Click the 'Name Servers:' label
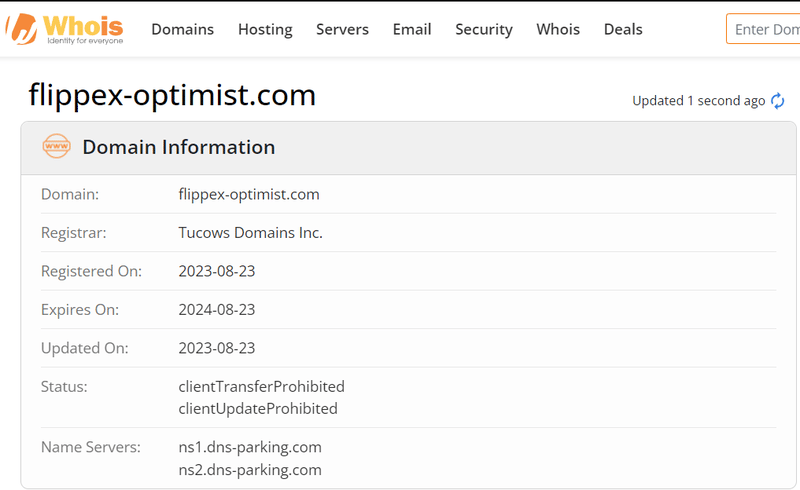800x490 pixels. pyautogui.click(x=91, y=447)
